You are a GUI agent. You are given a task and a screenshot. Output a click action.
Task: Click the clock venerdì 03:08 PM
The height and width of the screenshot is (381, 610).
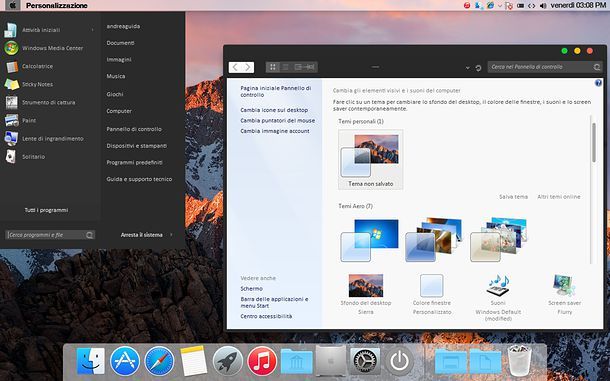(x=578, y=5)
